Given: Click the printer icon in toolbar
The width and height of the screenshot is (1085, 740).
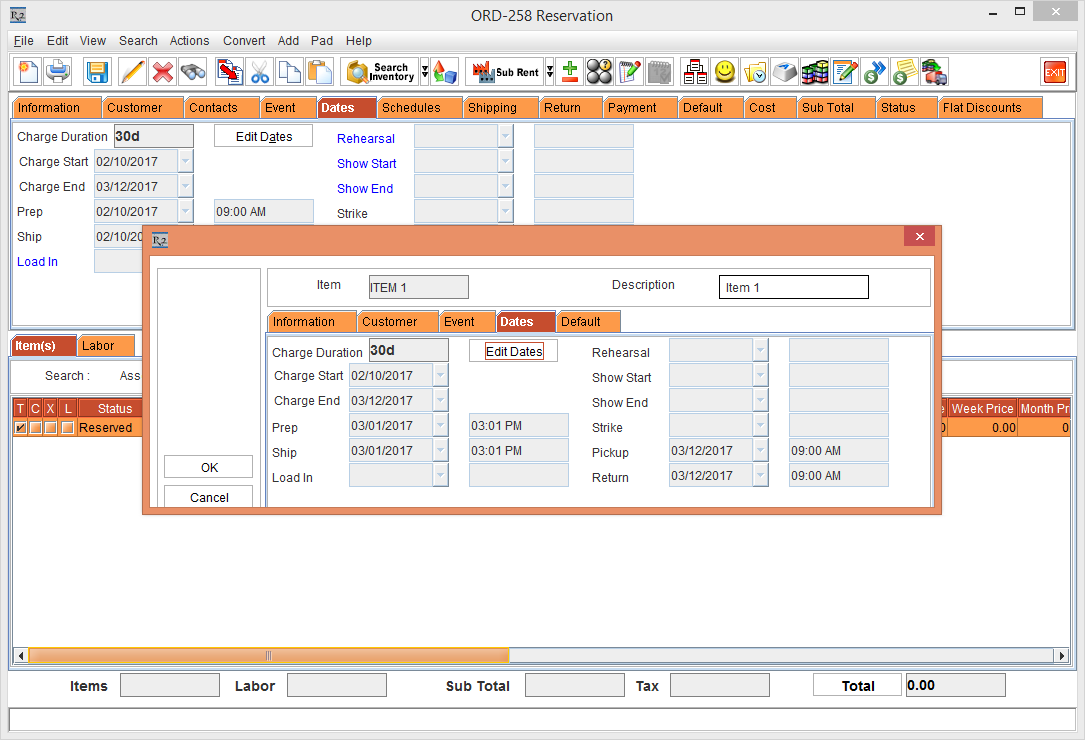Looking at the screenshot, I should pos(58,72).
